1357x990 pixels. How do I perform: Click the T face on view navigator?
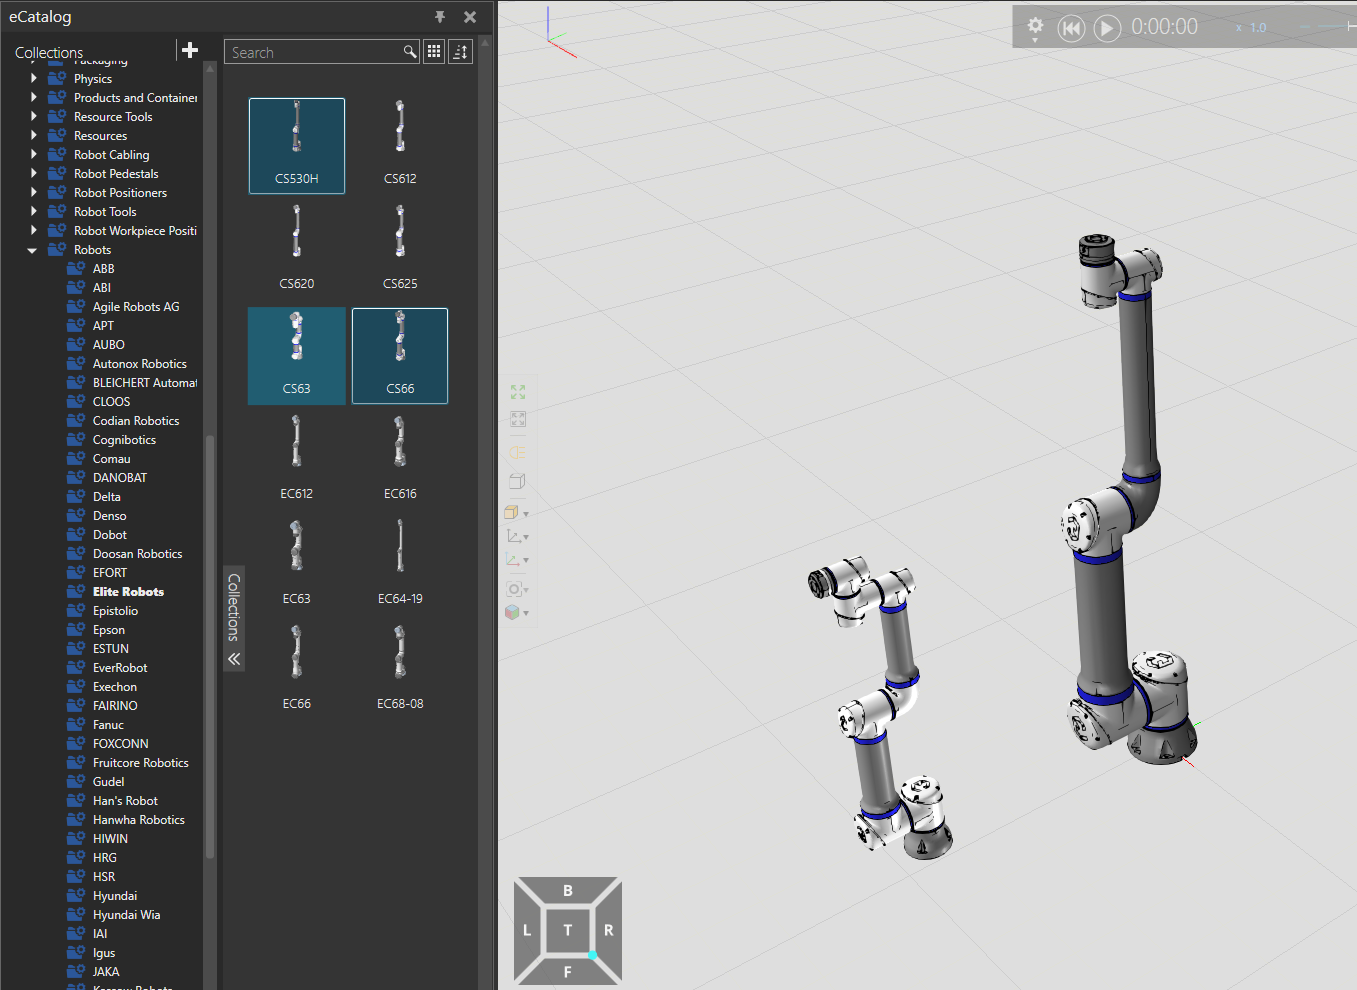pos(567,930)
